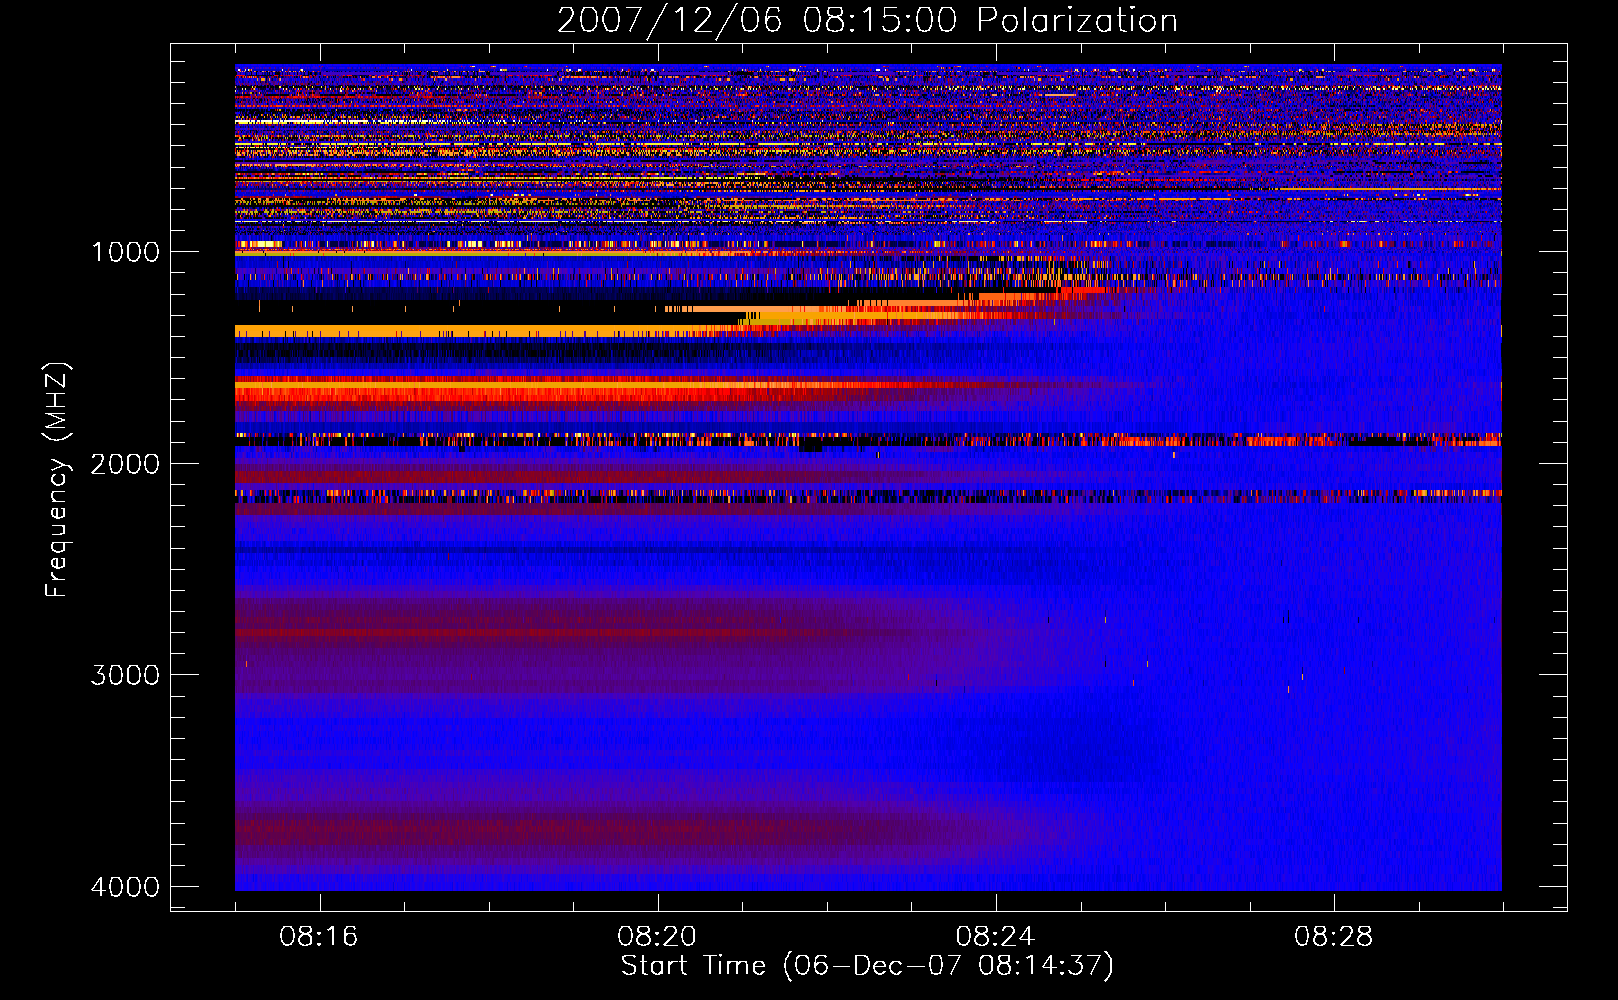Click the 08:16 time tick label
Image resolution: width=1618 pixels, height=1000 pixels.
tap(319, 937)
